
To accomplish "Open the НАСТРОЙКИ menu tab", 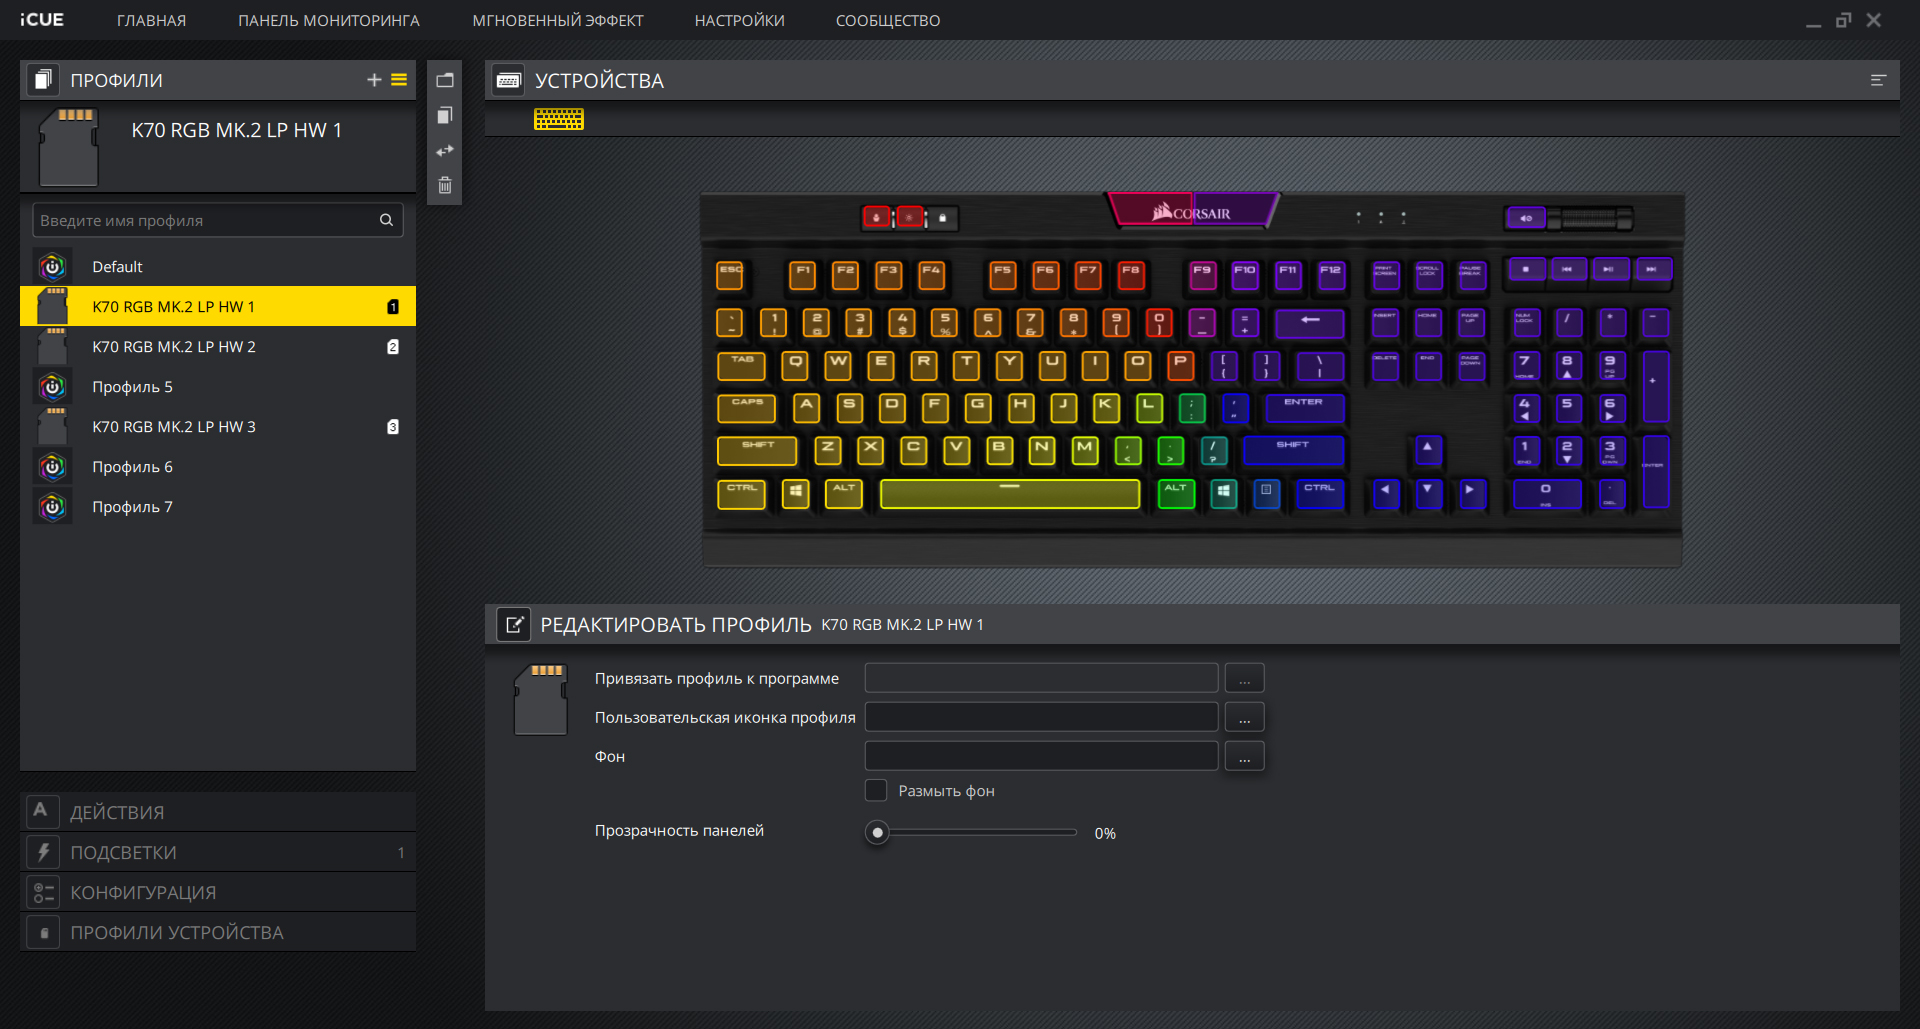I will (739, 21).
